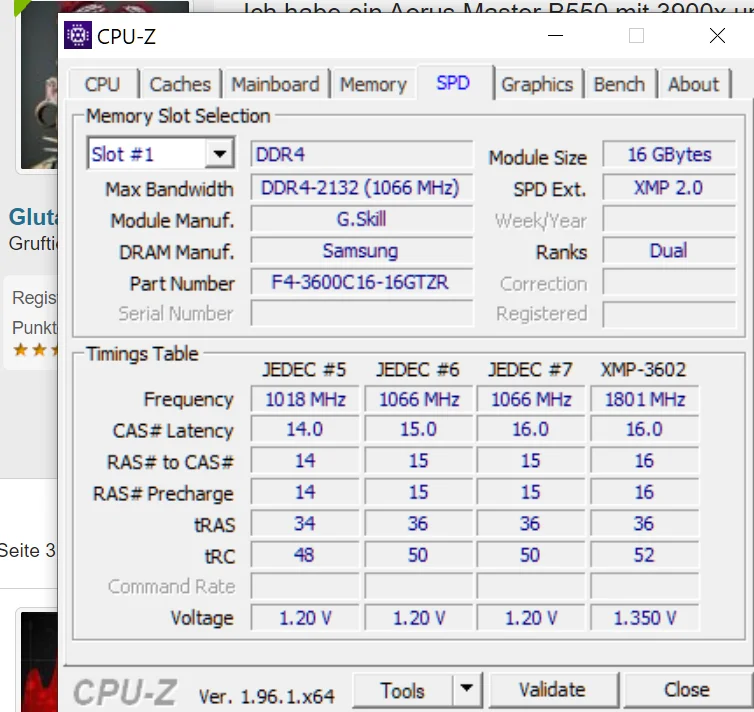Click the Close button at bottom
This screenshot has width=754, height=712.
[687, 690]
